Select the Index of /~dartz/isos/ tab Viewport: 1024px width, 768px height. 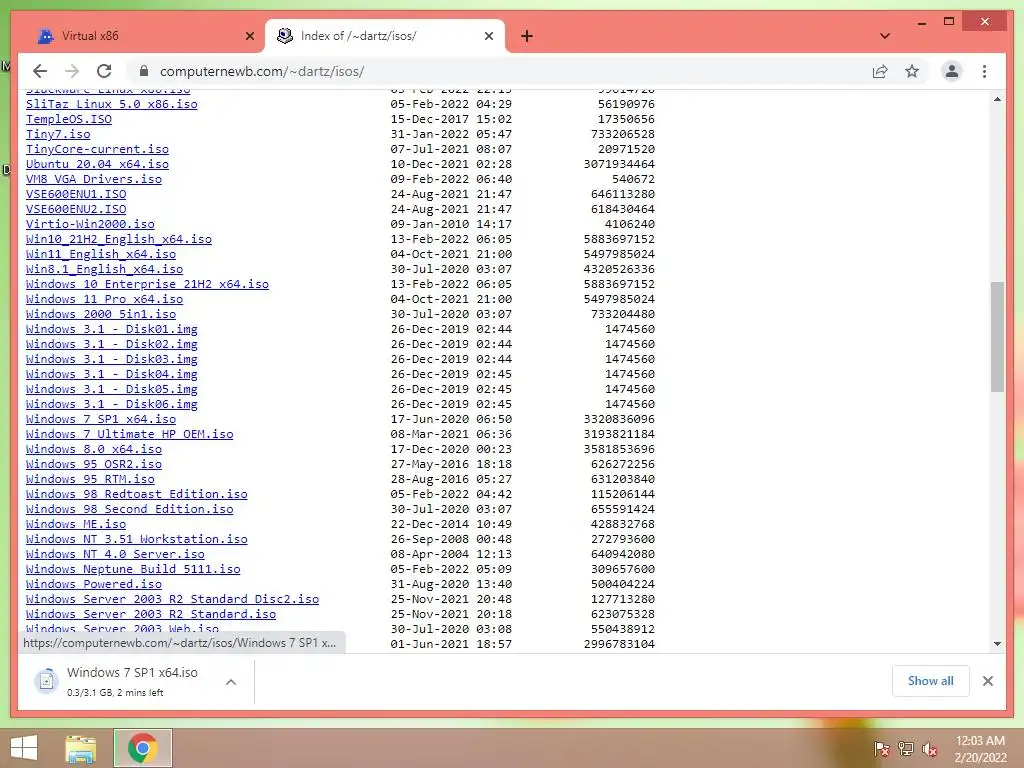[x=384, y=36]
